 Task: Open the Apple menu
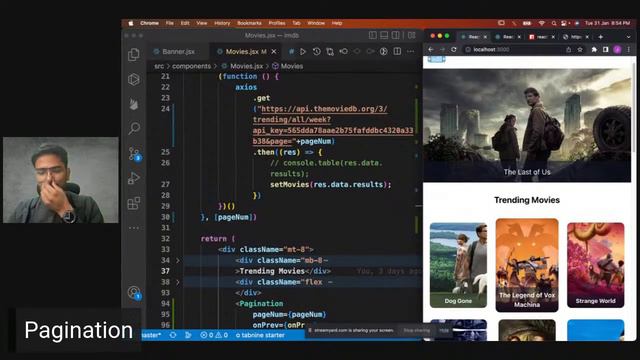pos(131,23)
